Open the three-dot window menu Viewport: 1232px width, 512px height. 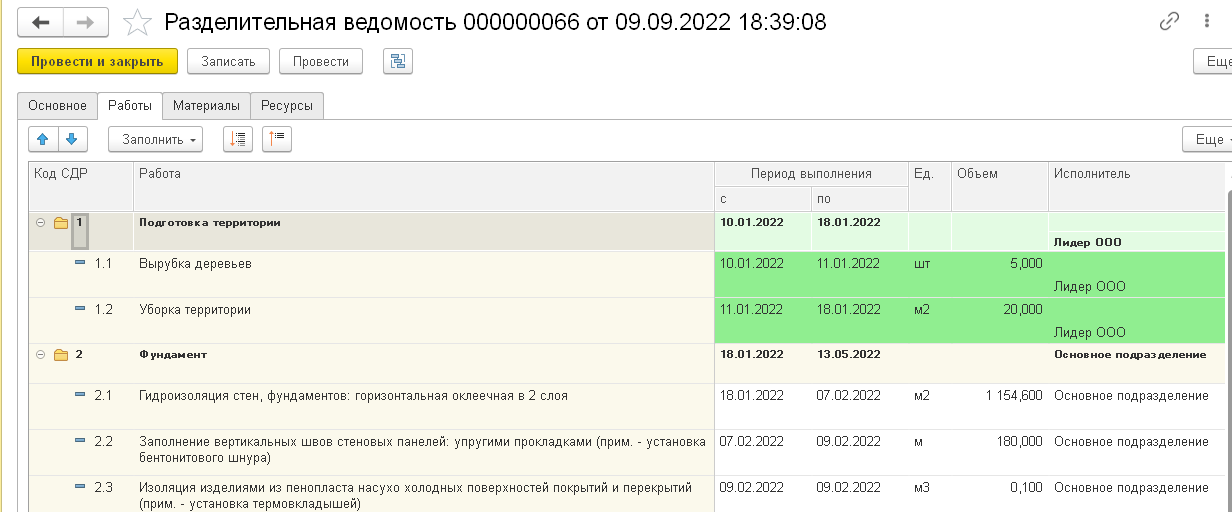[1206, 22]
